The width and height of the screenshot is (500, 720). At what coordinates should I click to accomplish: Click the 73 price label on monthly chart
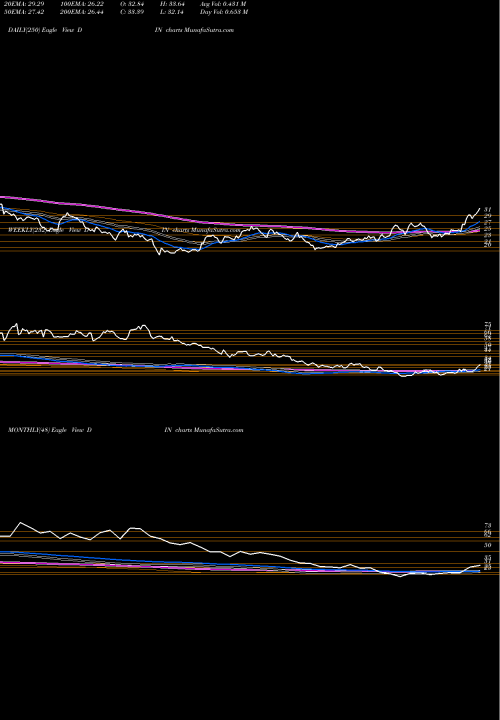[488, 525]
